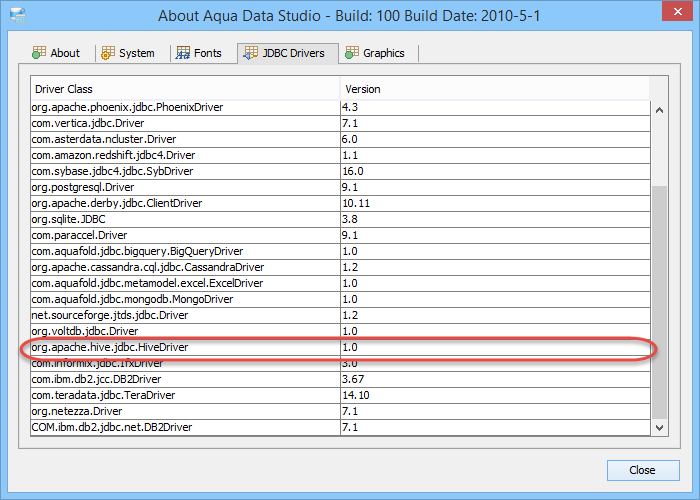
Task: Click the scrollbar up arrow
Action: [x=659, y=110]
